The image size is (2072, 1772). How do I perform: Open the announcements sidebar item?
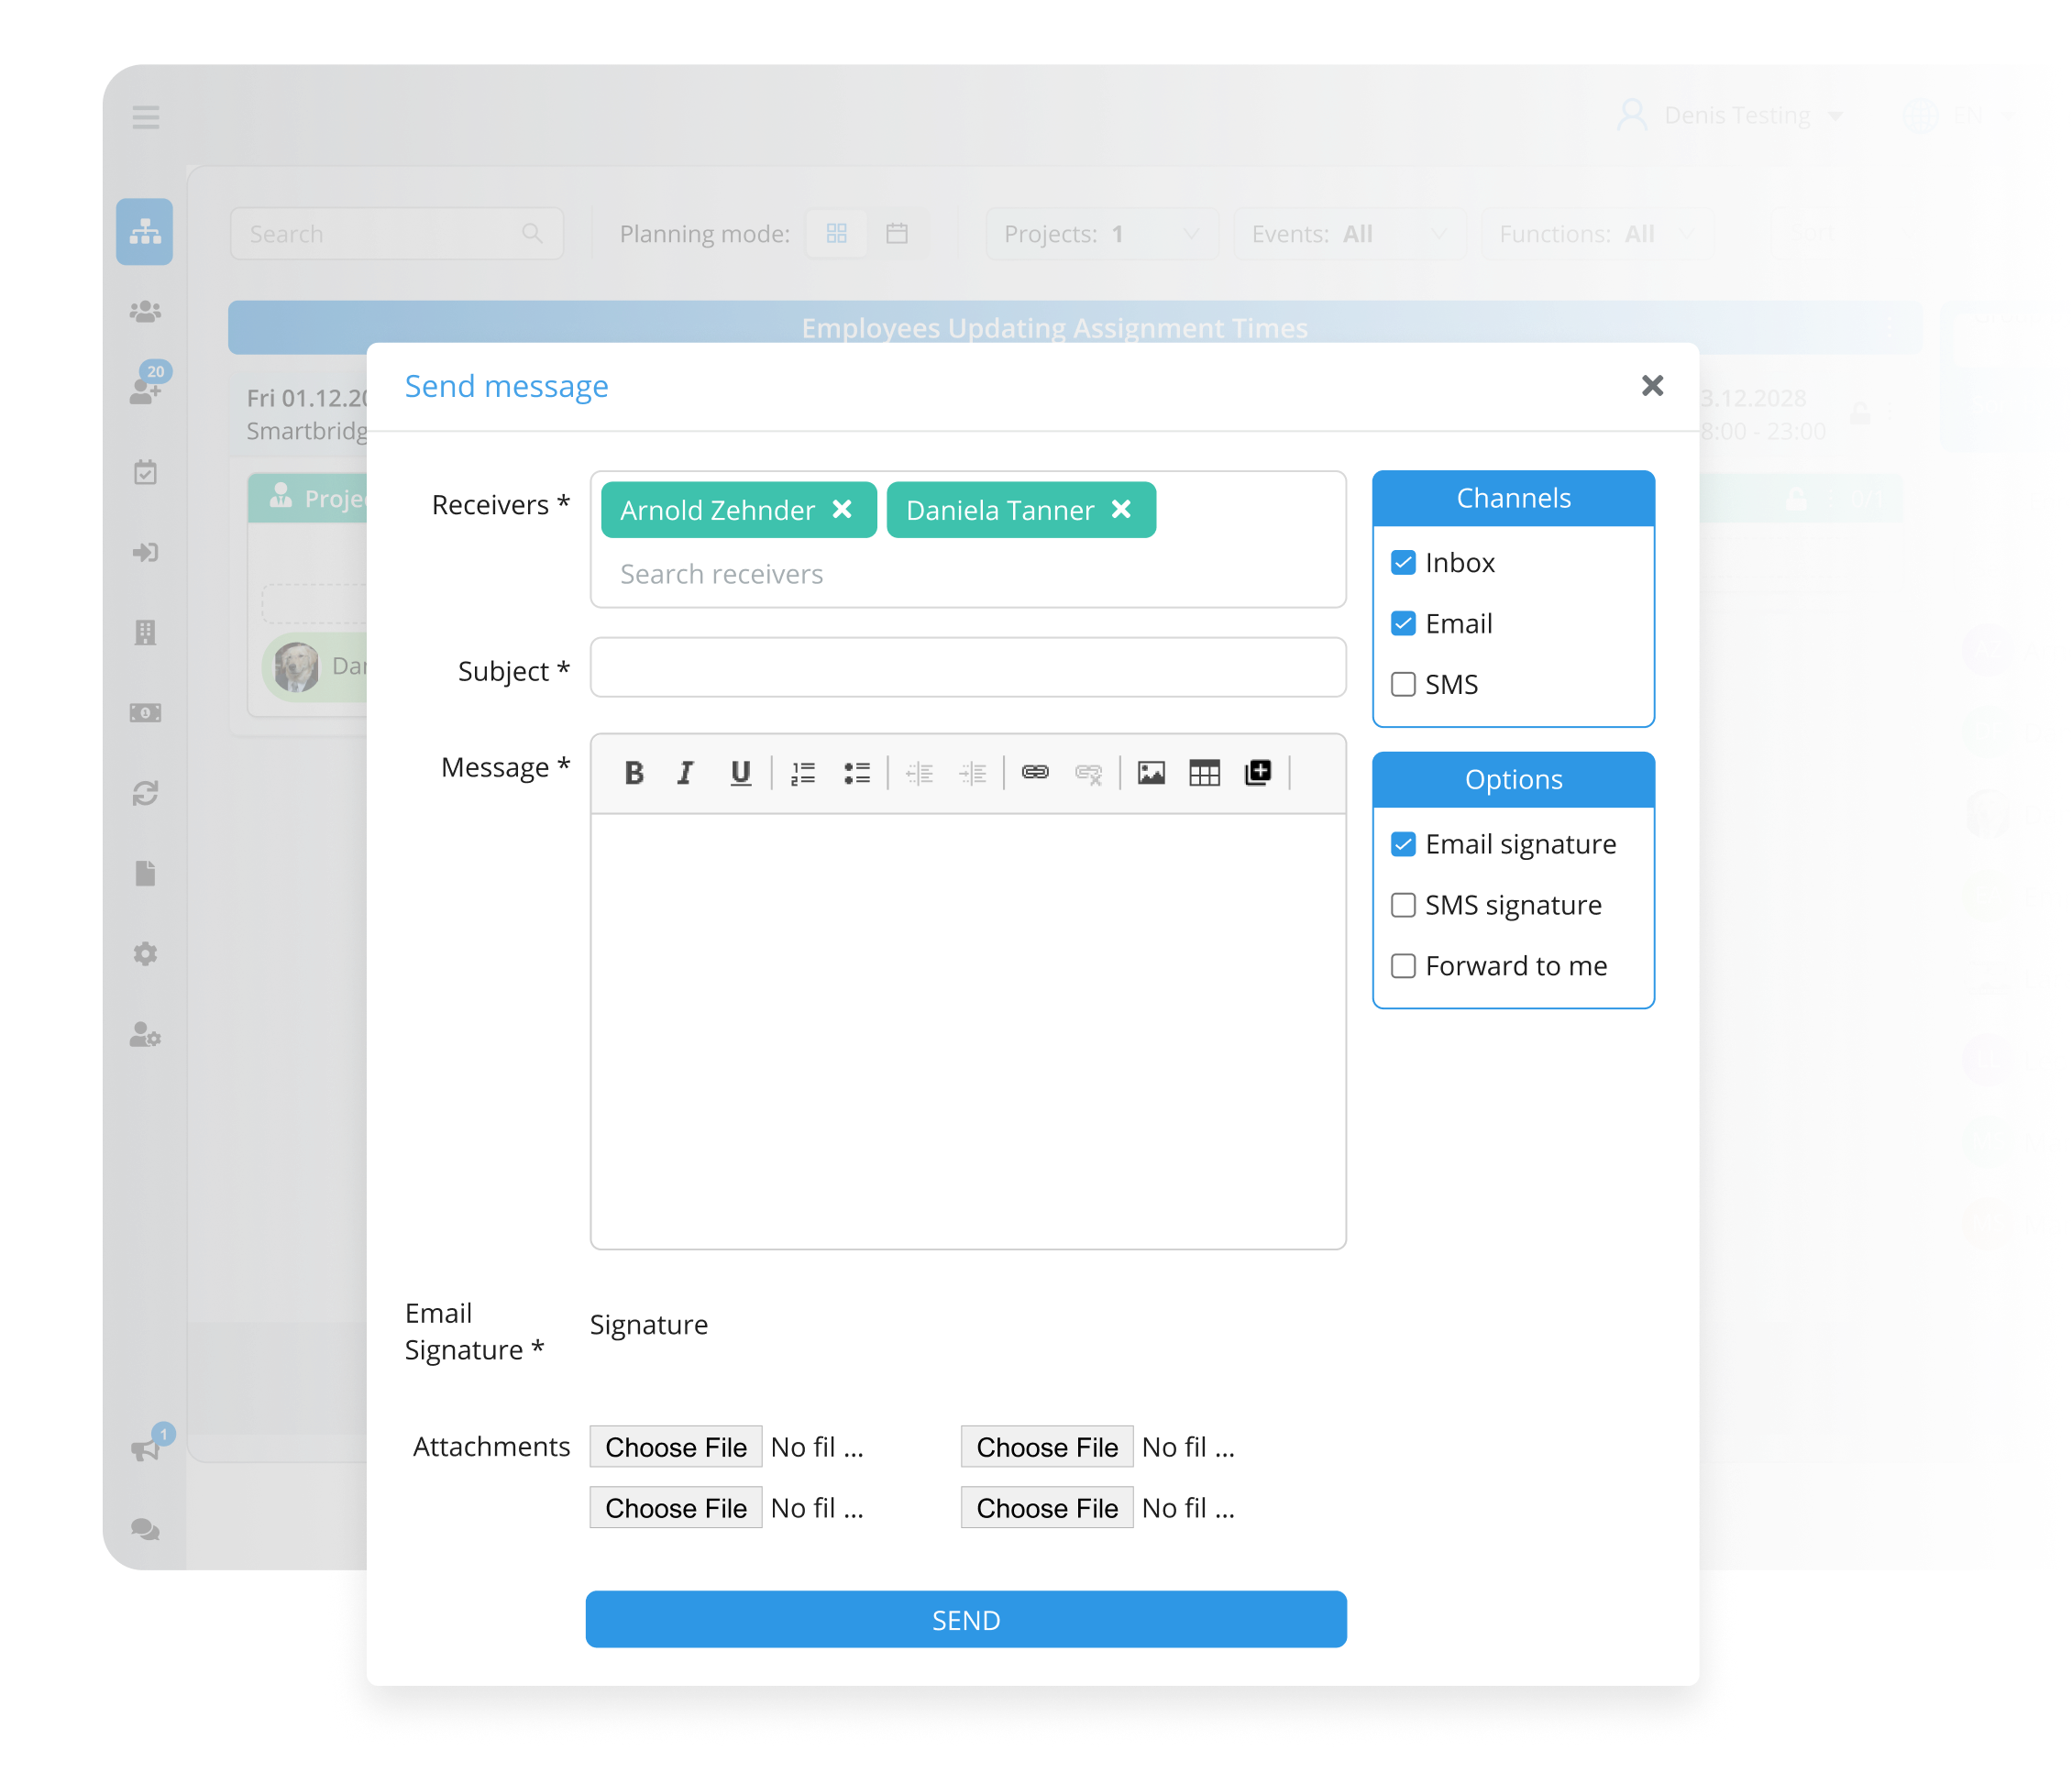click(x=146, y=1449)
